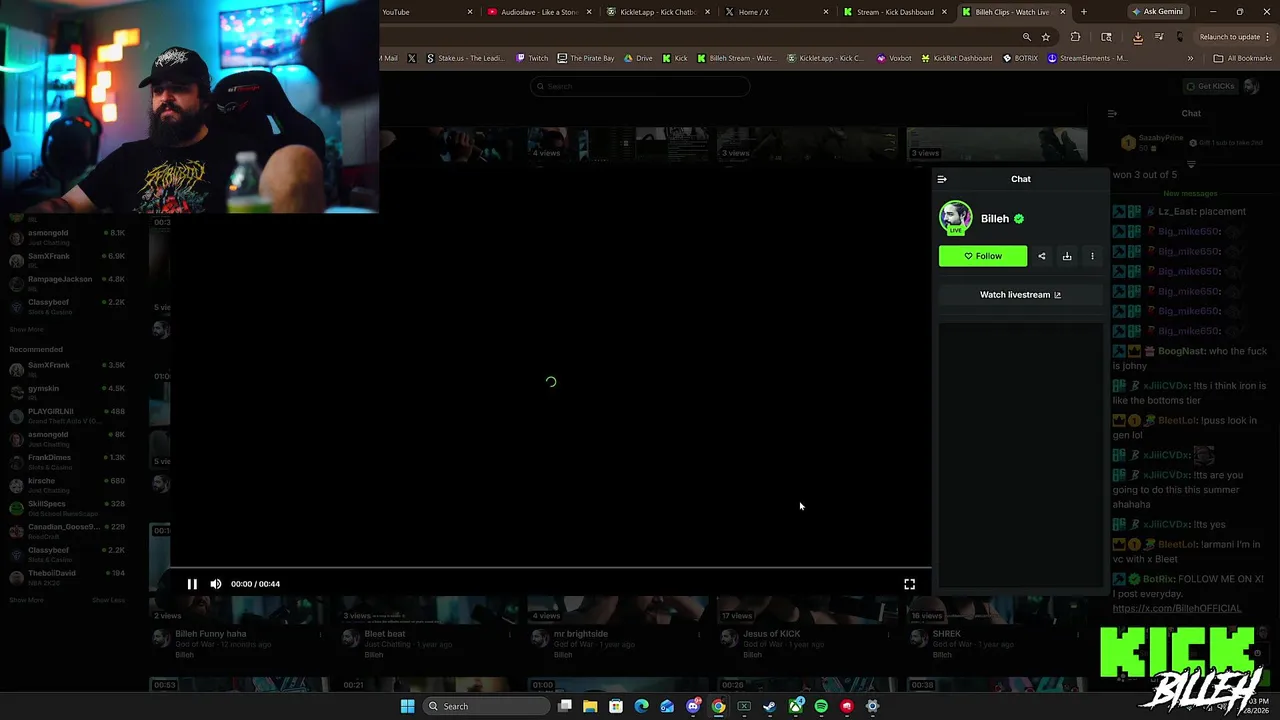The height and width of the screenshot is (720, 1280).
Task: Follow the Billeh channel
Action: [x=983, y=256]
